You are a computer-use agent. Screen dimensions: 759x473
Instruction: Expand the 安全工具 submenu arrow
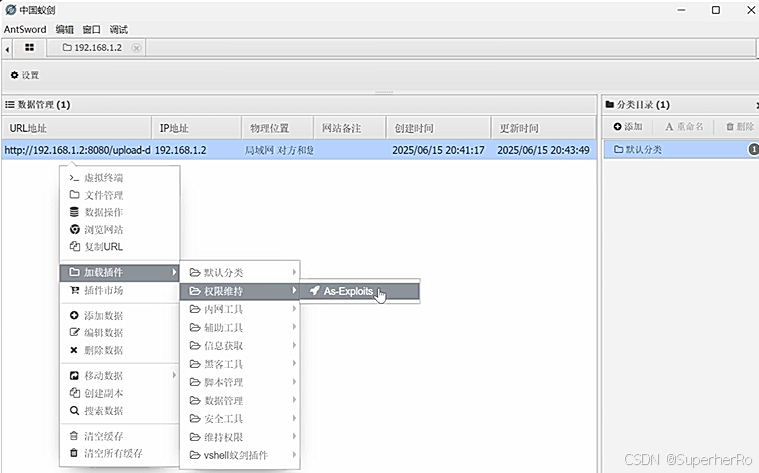(294, 418)
